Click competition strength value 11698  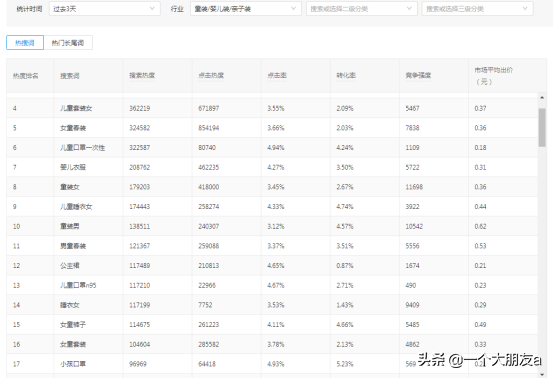[414, 187]
